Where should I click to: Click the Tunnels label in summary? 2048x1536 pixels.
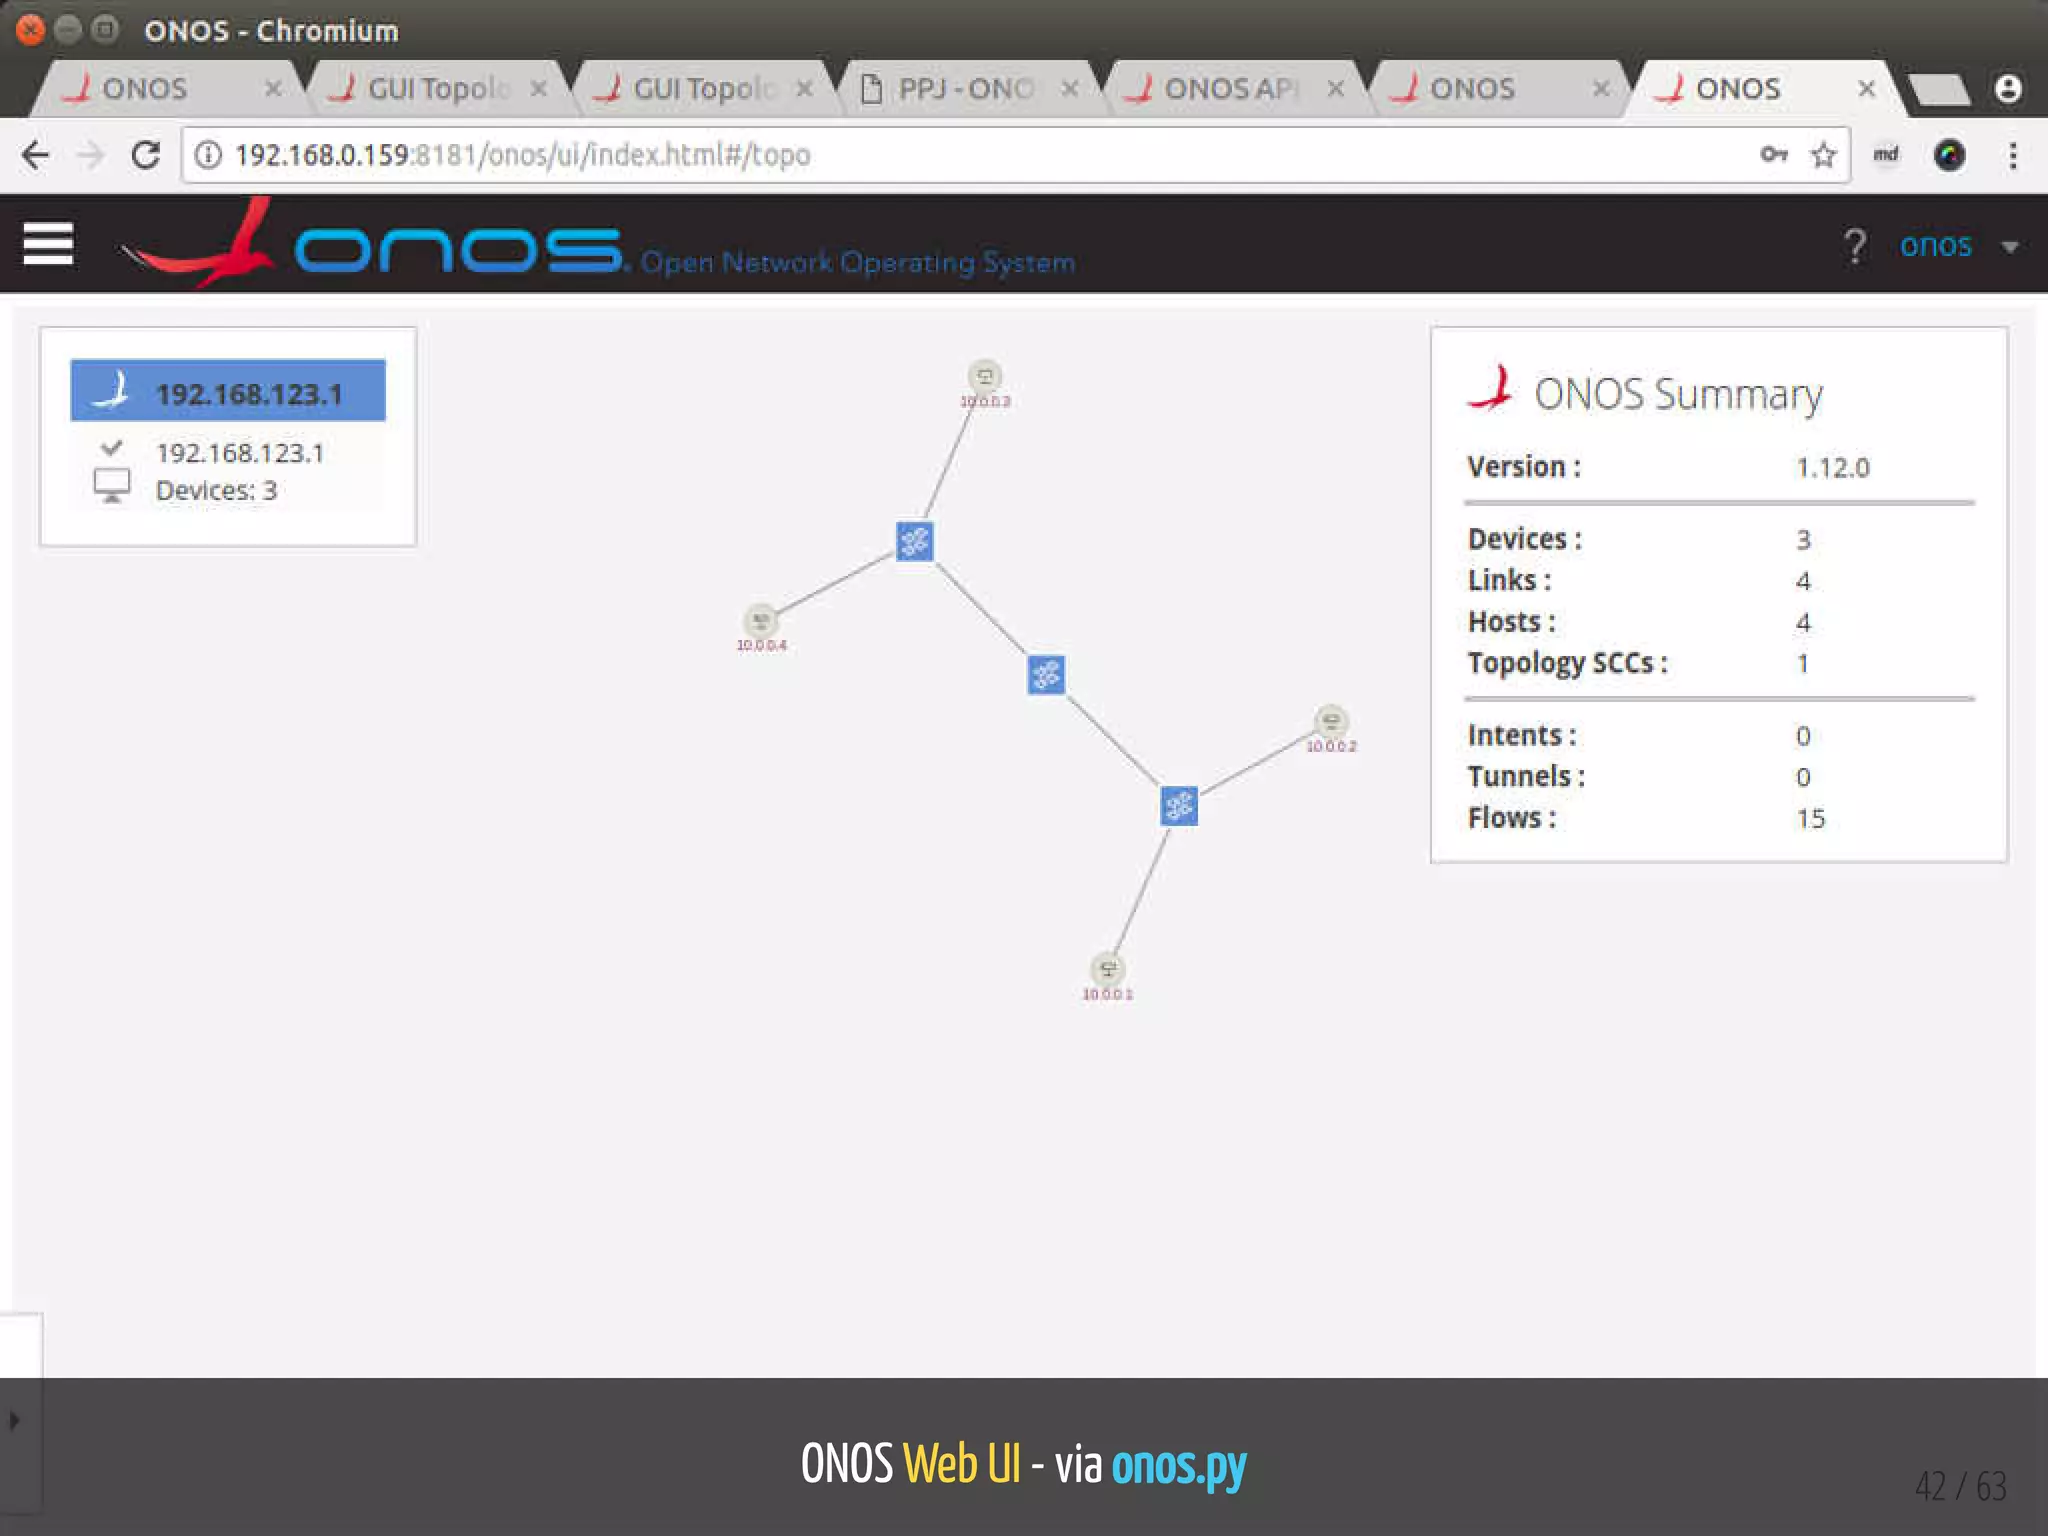tap(1526, 776)
